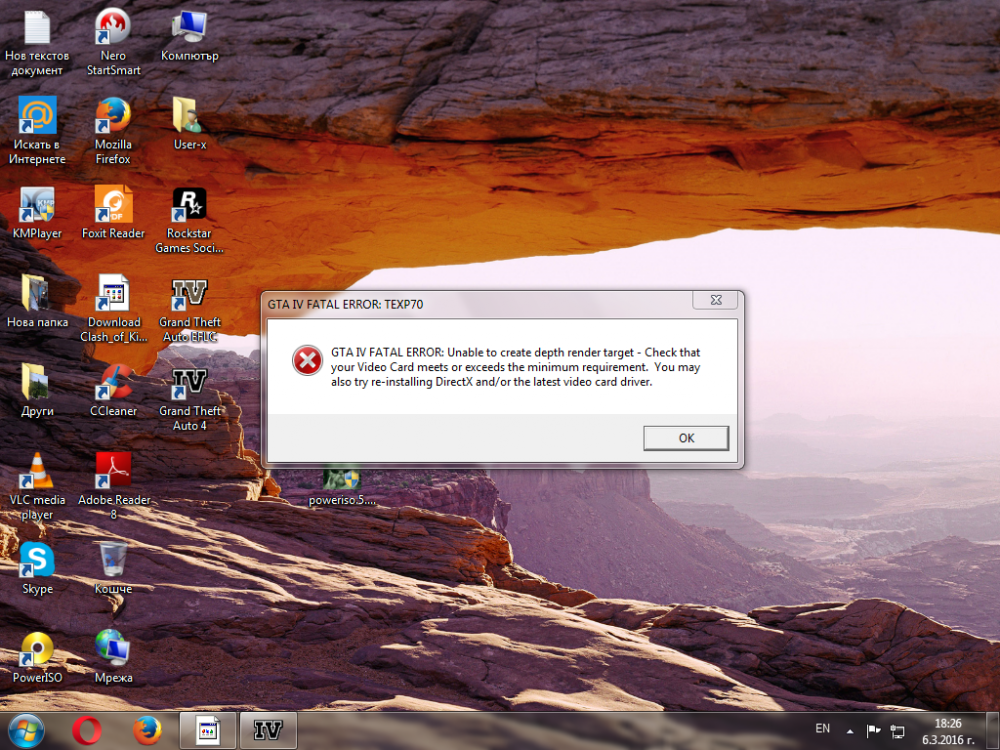Screen dimensions: 1000x750
Task: Open the EN language indicator
Action: (823, 728)
